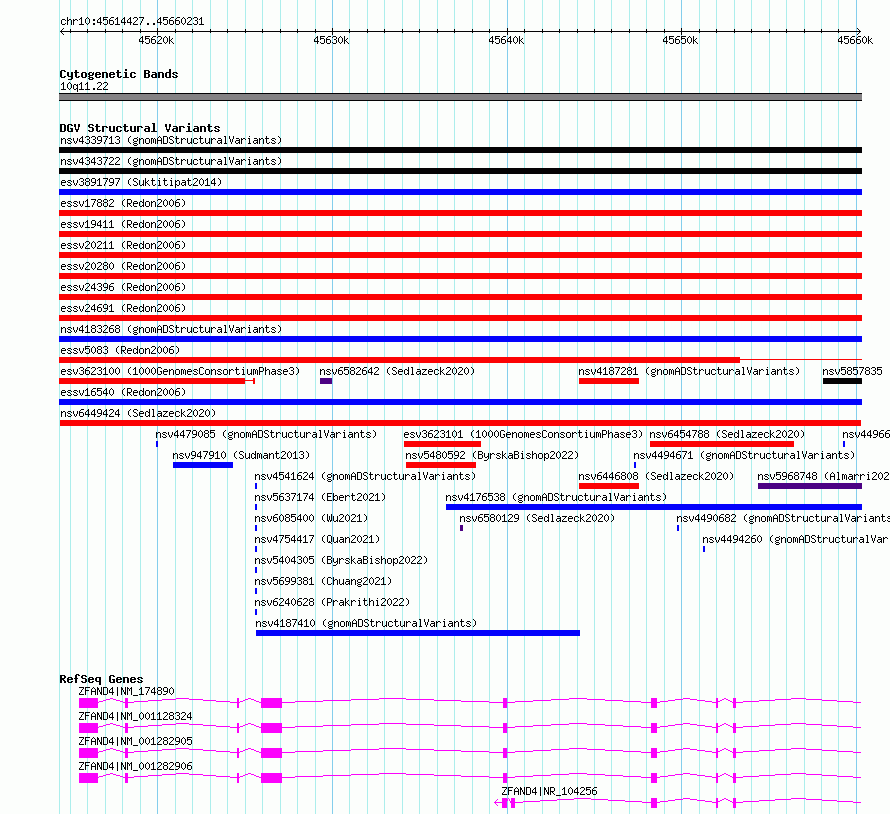Open esv3891797 (Suktitipat2014) variant

click(x=141, y=182)
